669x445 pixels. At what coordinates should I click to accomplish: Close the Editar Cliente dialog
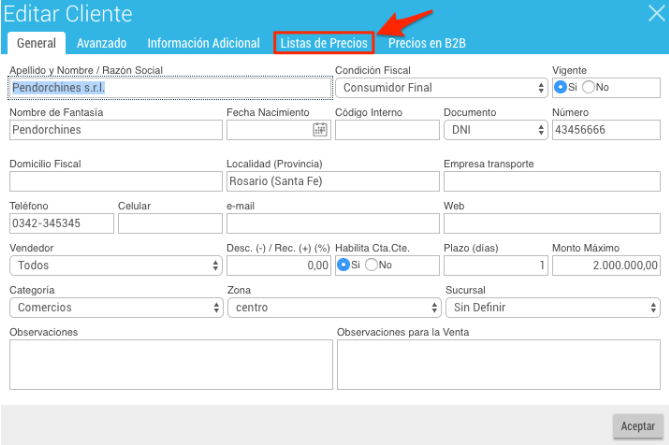[x=657, y=13]
